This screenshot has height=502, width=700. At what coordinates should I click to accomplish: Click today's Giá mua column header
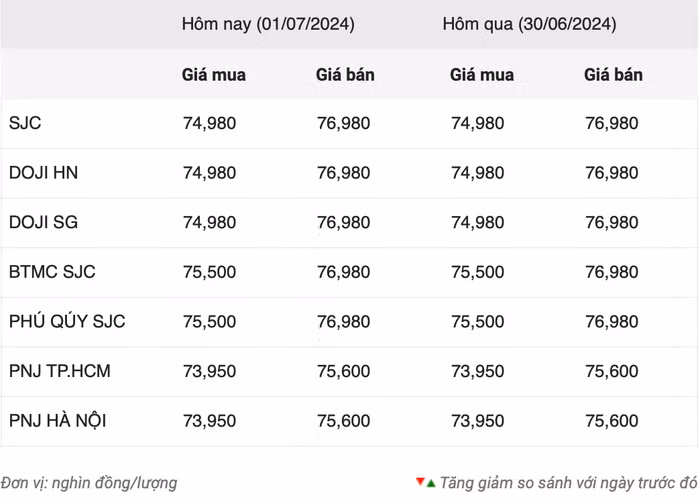coord(213,75)
